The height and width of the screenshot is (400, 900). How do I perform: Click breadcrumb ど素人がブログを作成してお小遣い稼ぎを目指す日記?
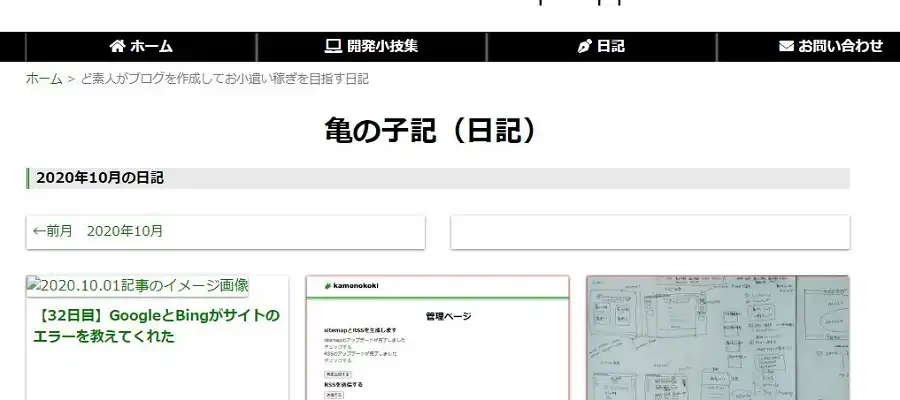tap(224, 79)
